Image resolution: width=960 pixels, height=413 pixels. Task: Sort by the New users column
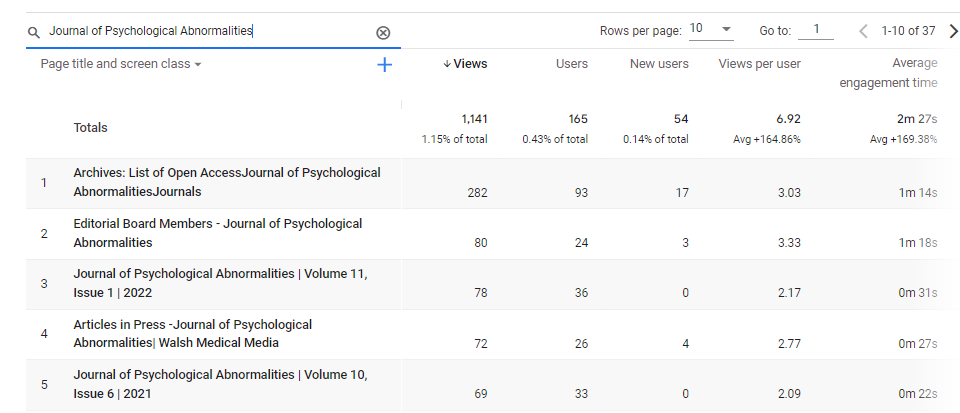(x=659, y=64)
